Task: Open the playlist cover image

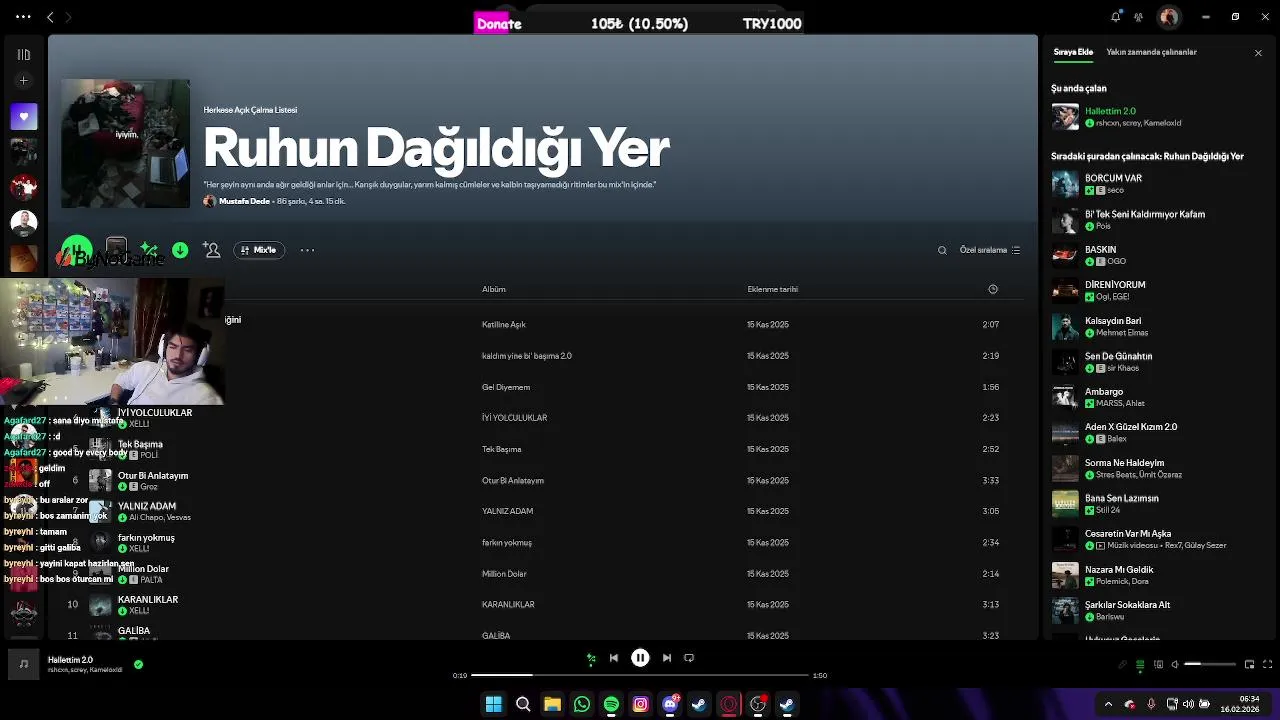Action: tap(125, 143)
